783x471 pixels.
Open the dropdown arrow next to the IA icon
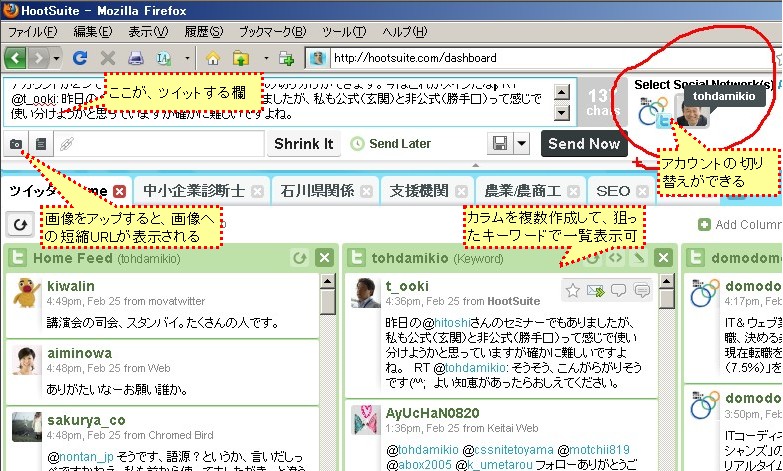click(x=187, y=58)
